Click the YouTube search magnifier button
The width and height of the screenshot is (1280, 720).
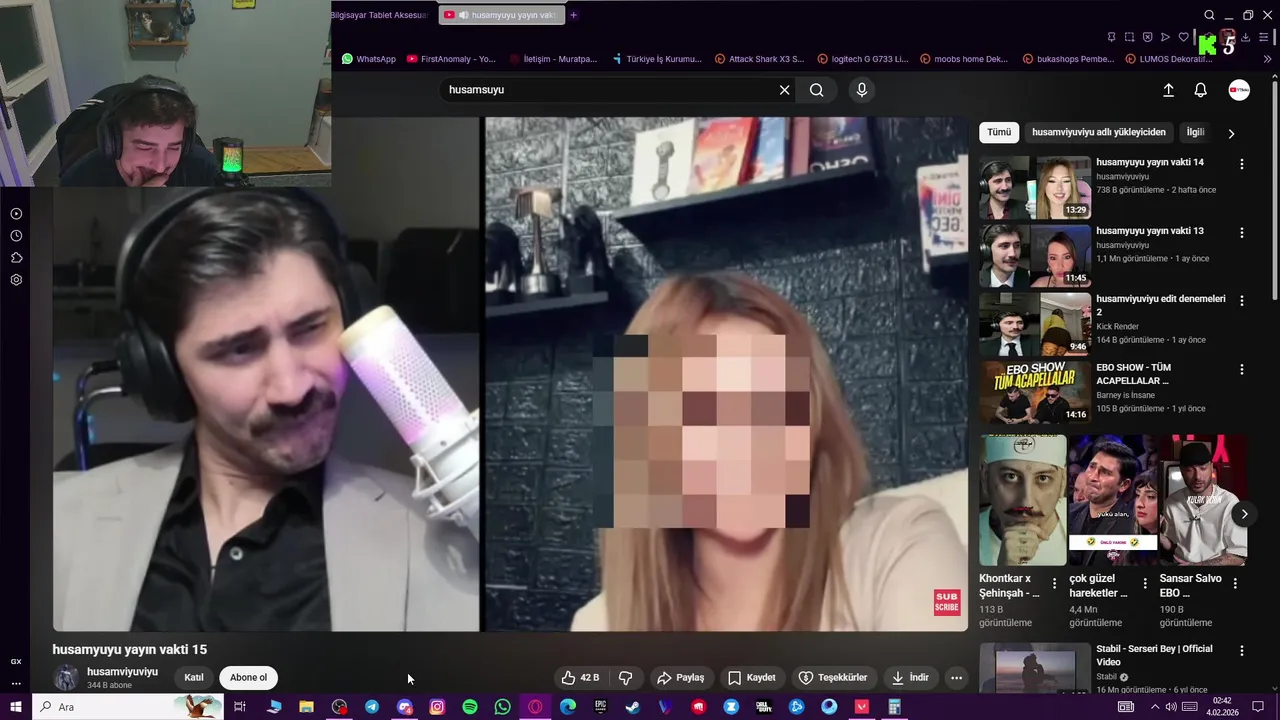pos(817,90)
